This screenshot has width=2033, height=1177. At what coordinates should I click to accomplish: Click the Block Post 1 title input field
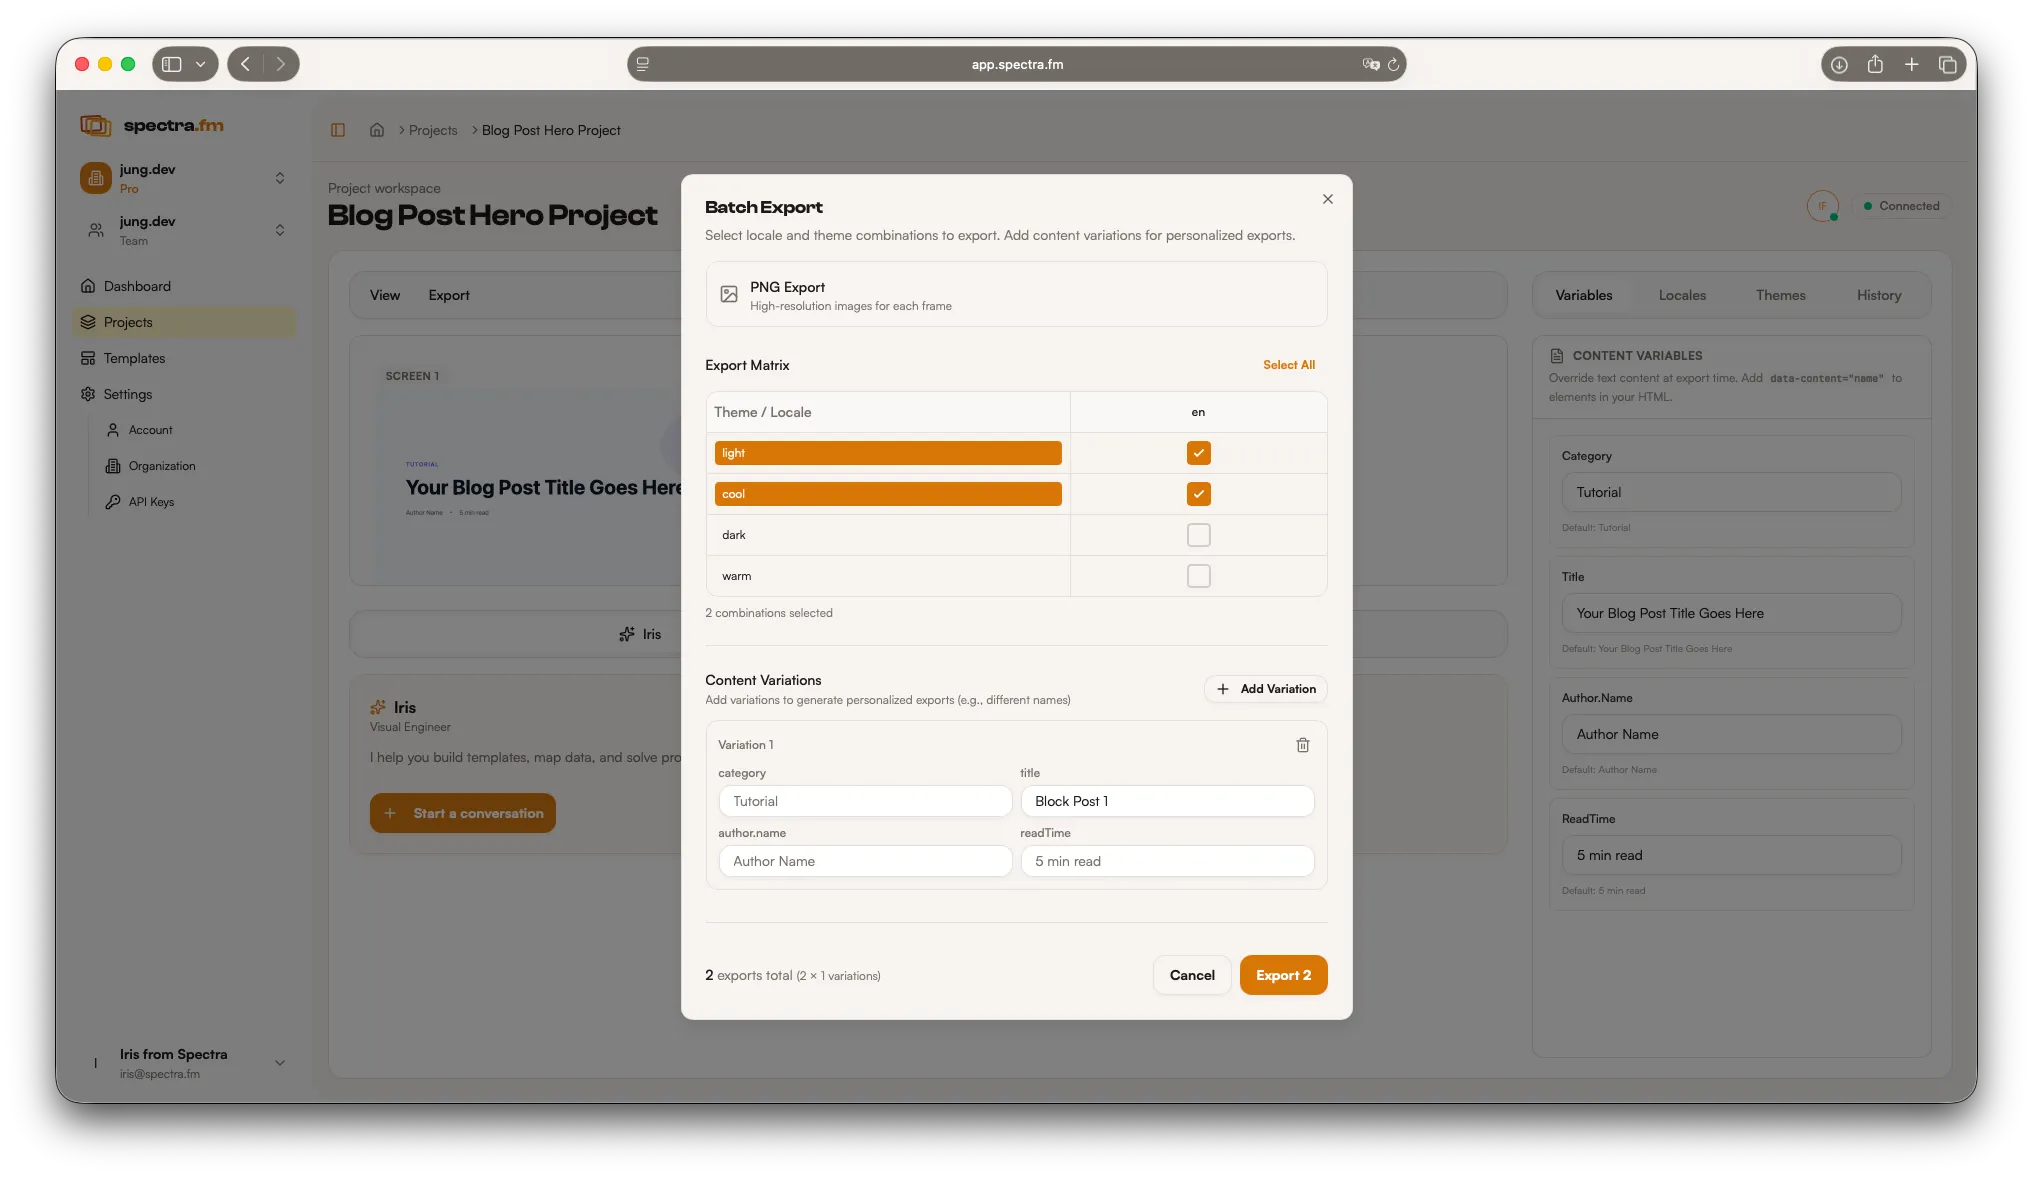point(1167,801)
